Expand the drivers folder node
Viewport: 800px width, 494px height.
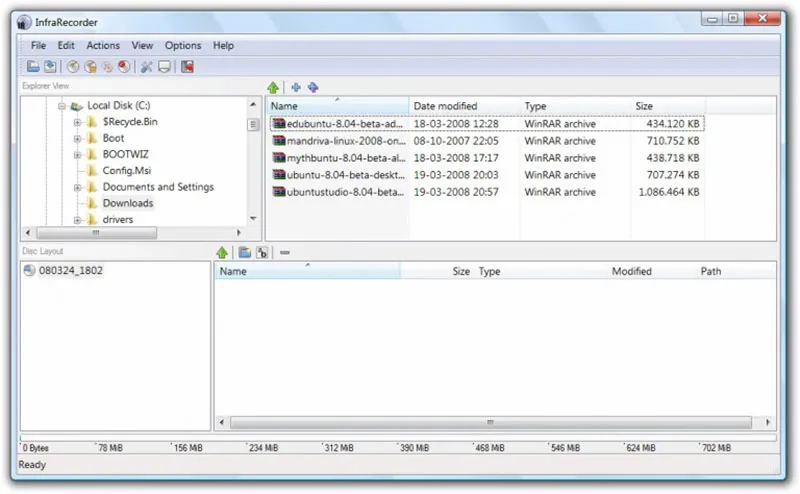coord(78,220)
